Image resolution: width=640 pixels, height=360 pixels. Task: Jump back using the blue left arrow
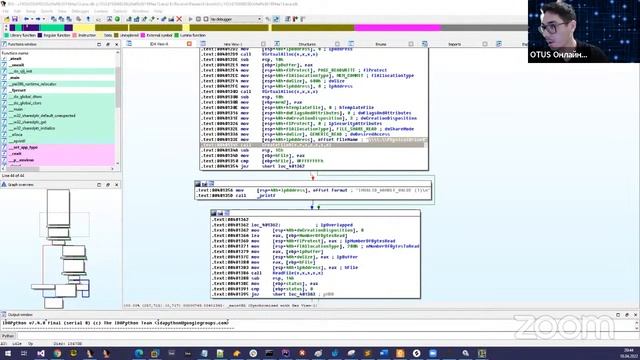[x=27, y=19]
